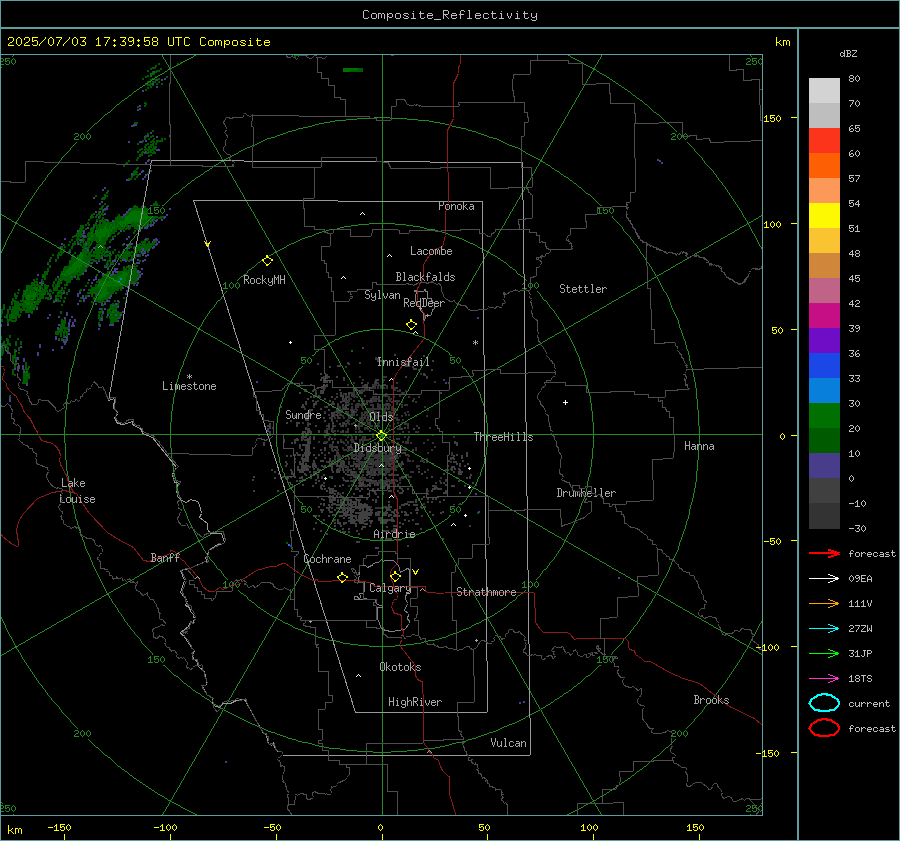Click the asterisk marker above Limestone
This screenshot has height=841, width=900.
coord(189,377)
